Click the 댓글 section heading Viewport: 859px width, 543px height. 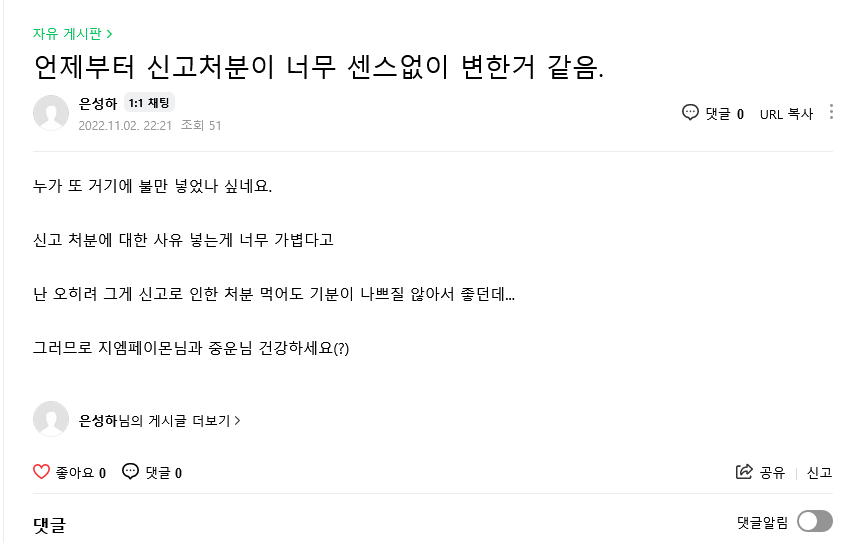49,524
